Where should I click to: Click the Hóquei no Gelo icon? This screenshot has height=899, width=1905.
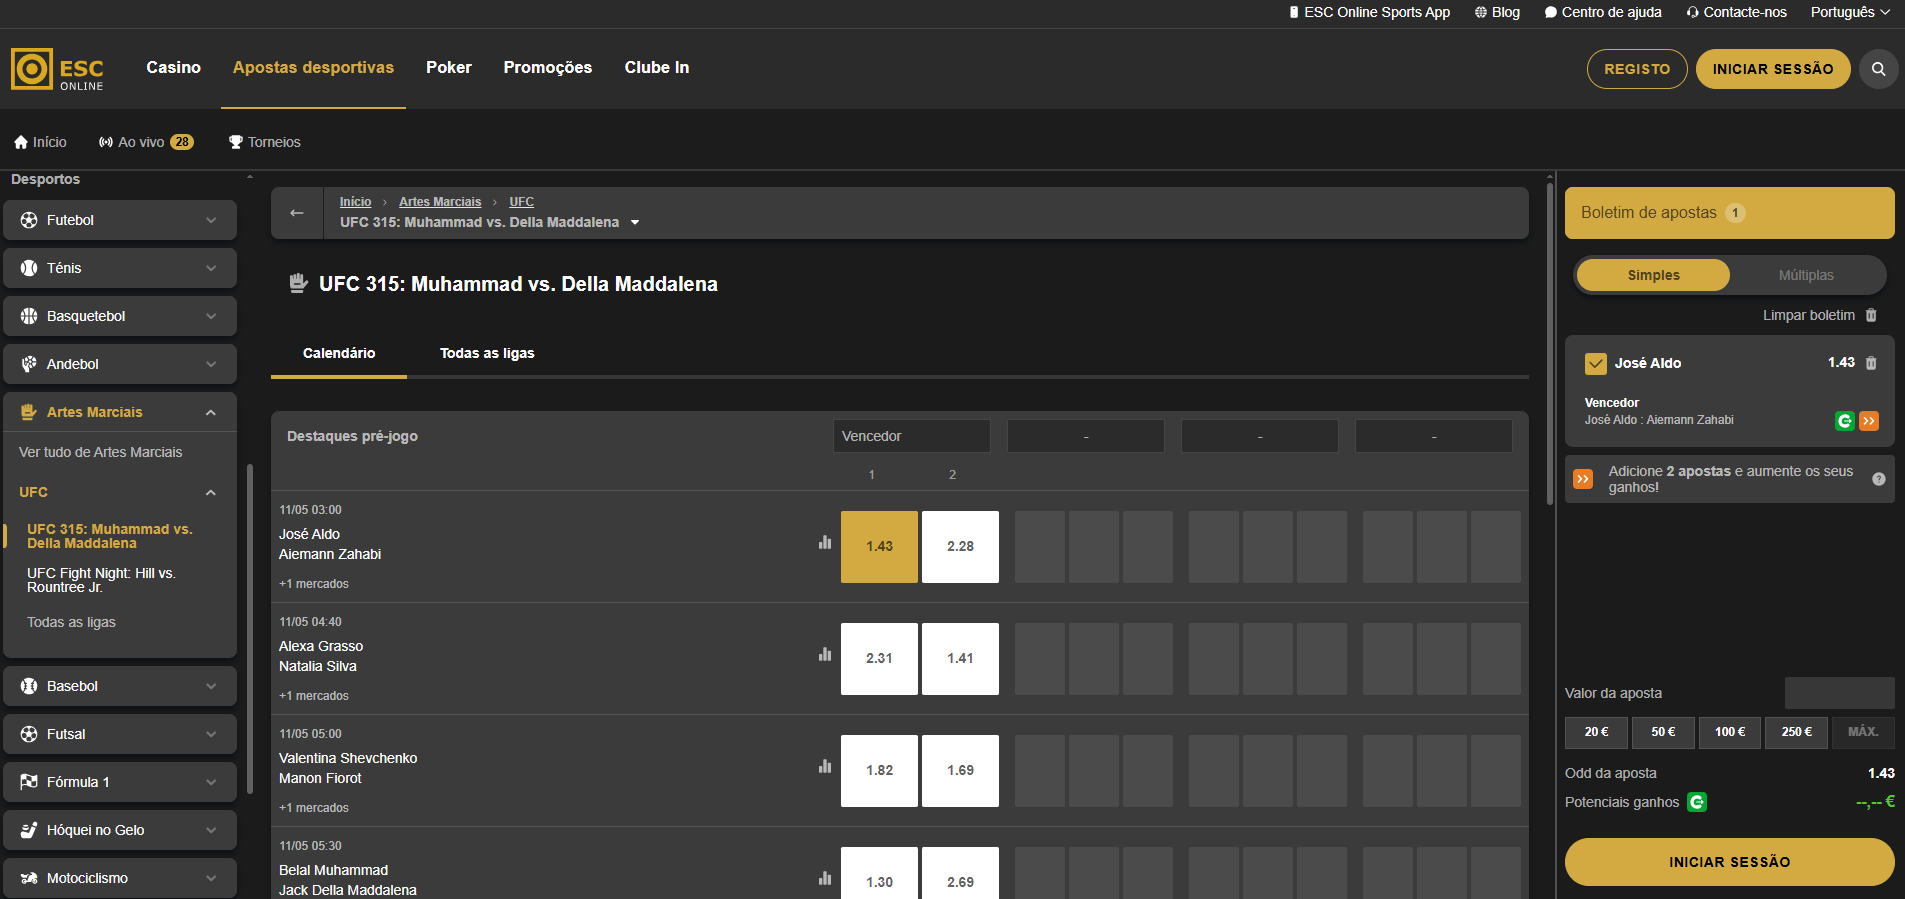(x=29, y=830)
